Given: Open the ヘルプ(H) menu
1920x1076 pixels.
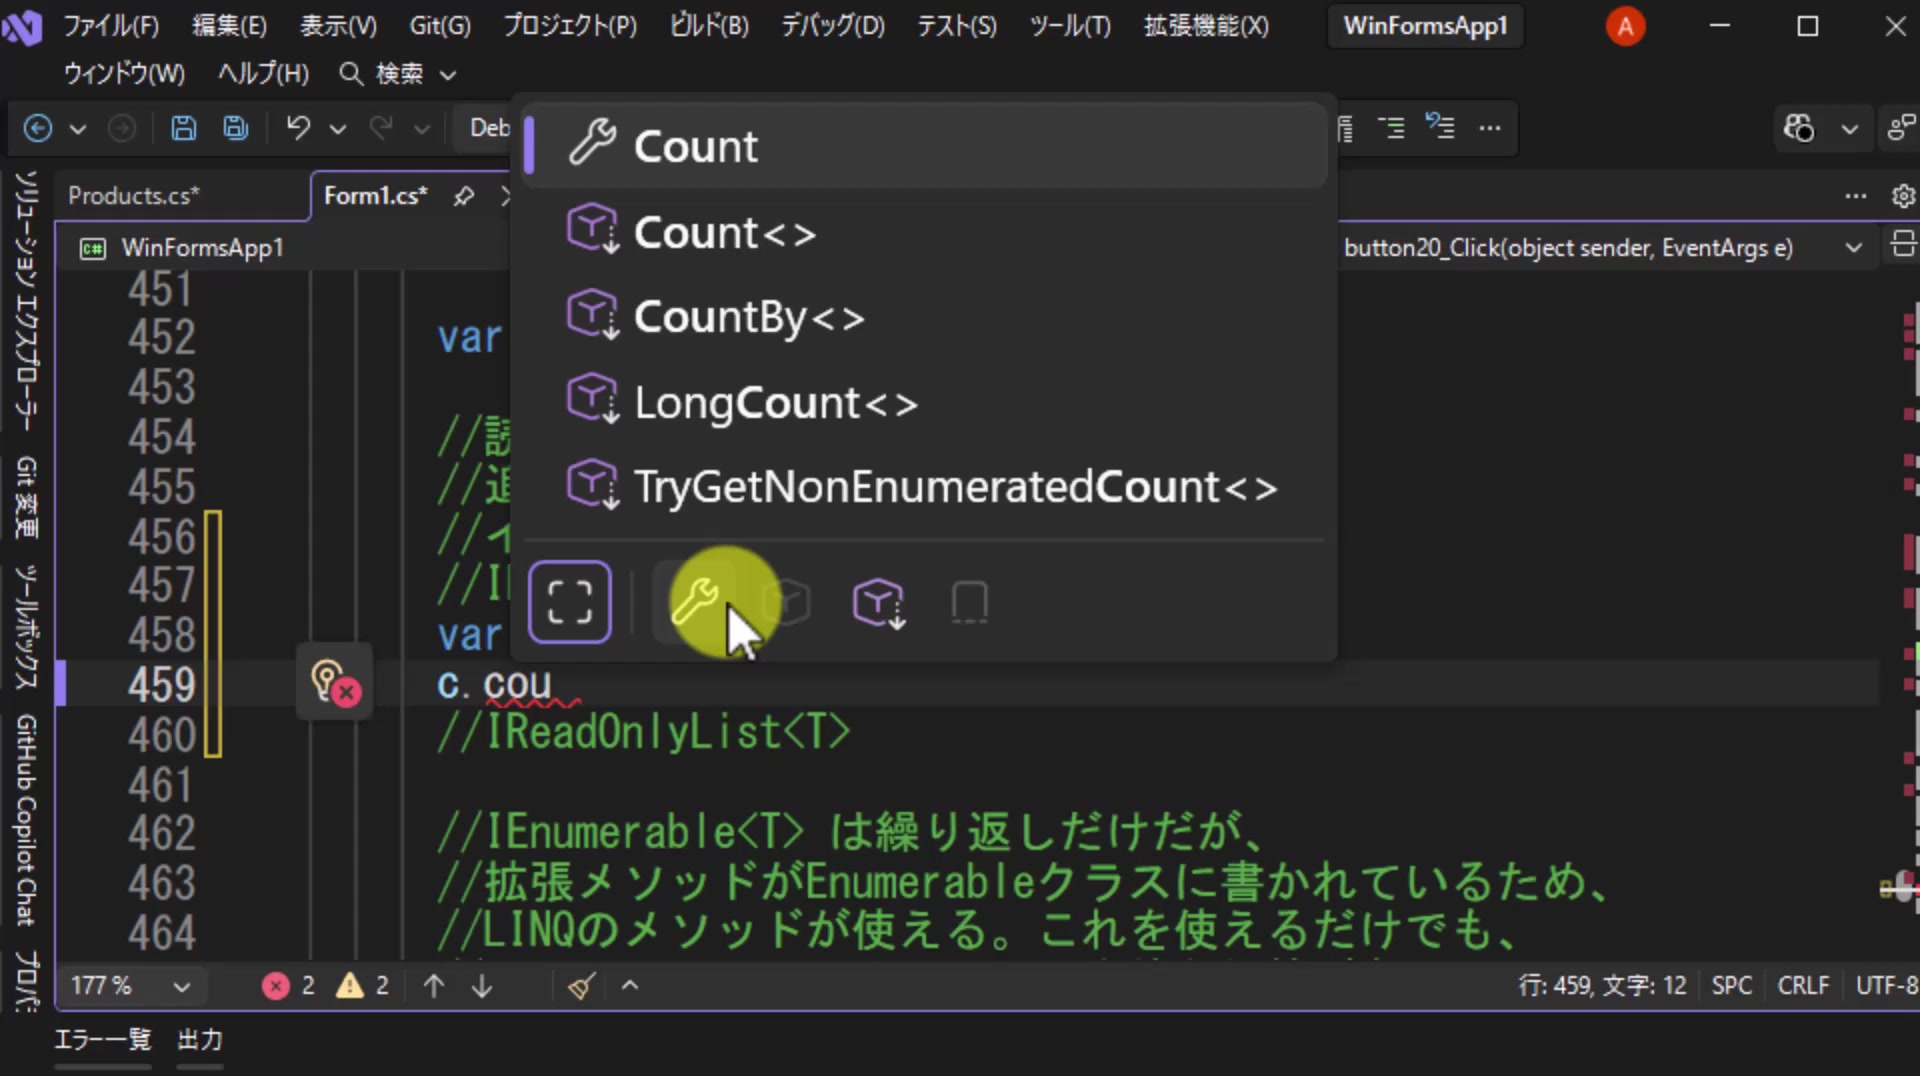Looking at the screenshot, I should [263, 74].
